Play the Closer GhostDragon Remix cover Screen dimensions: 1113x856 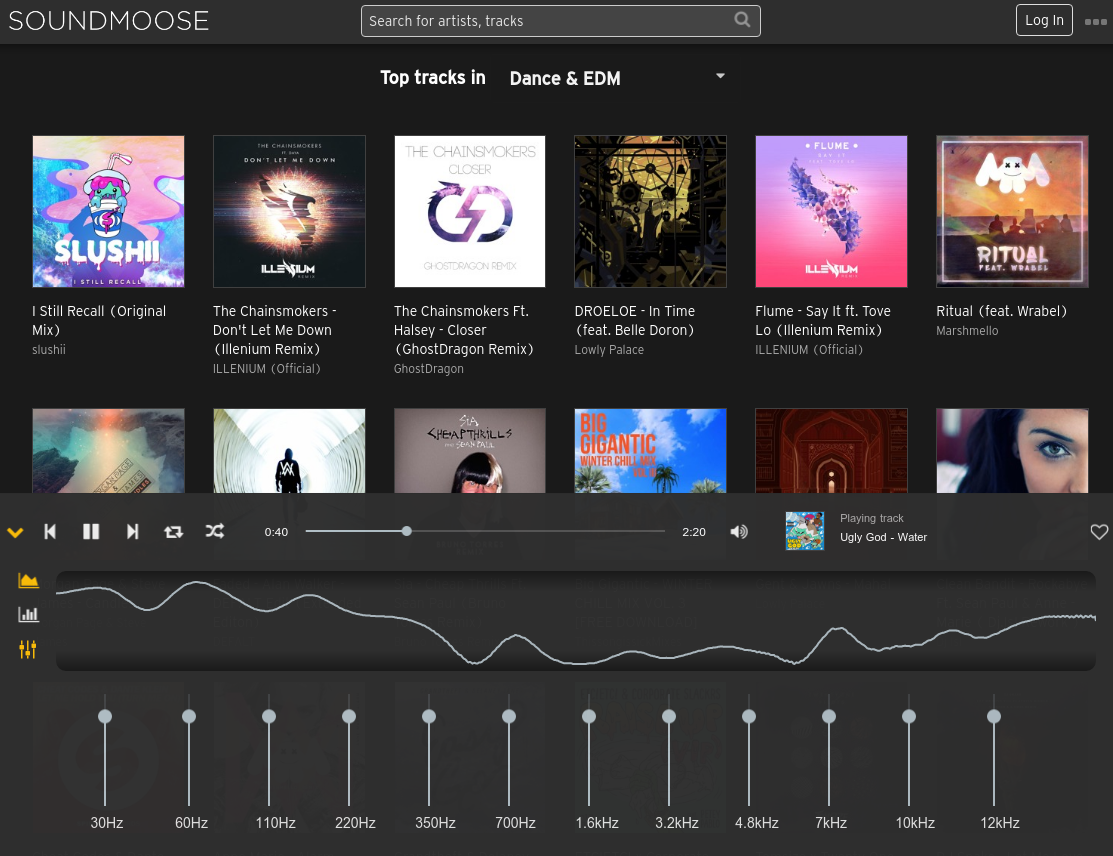click(470, 212)
